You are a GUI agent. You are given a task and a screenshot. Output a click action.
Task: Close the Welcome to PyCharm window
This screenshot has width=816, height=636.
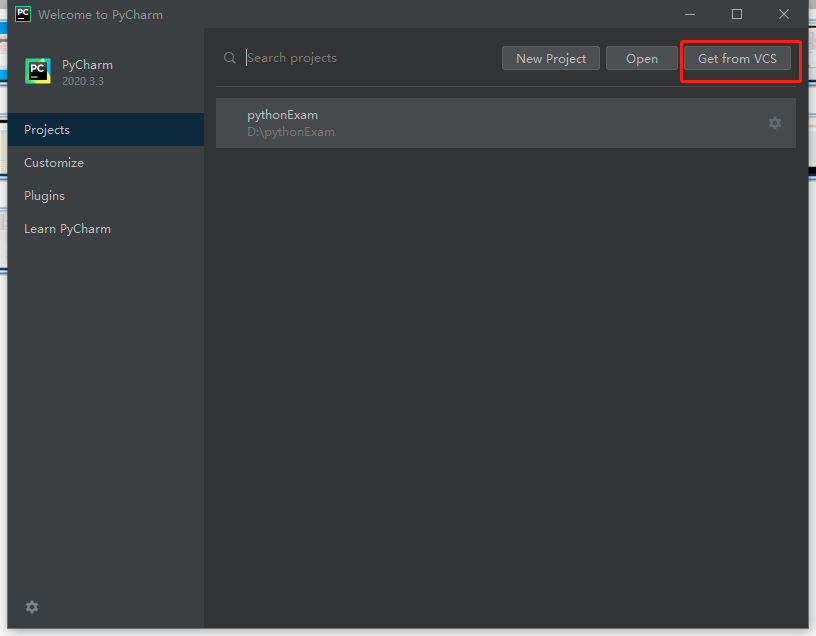784,14
